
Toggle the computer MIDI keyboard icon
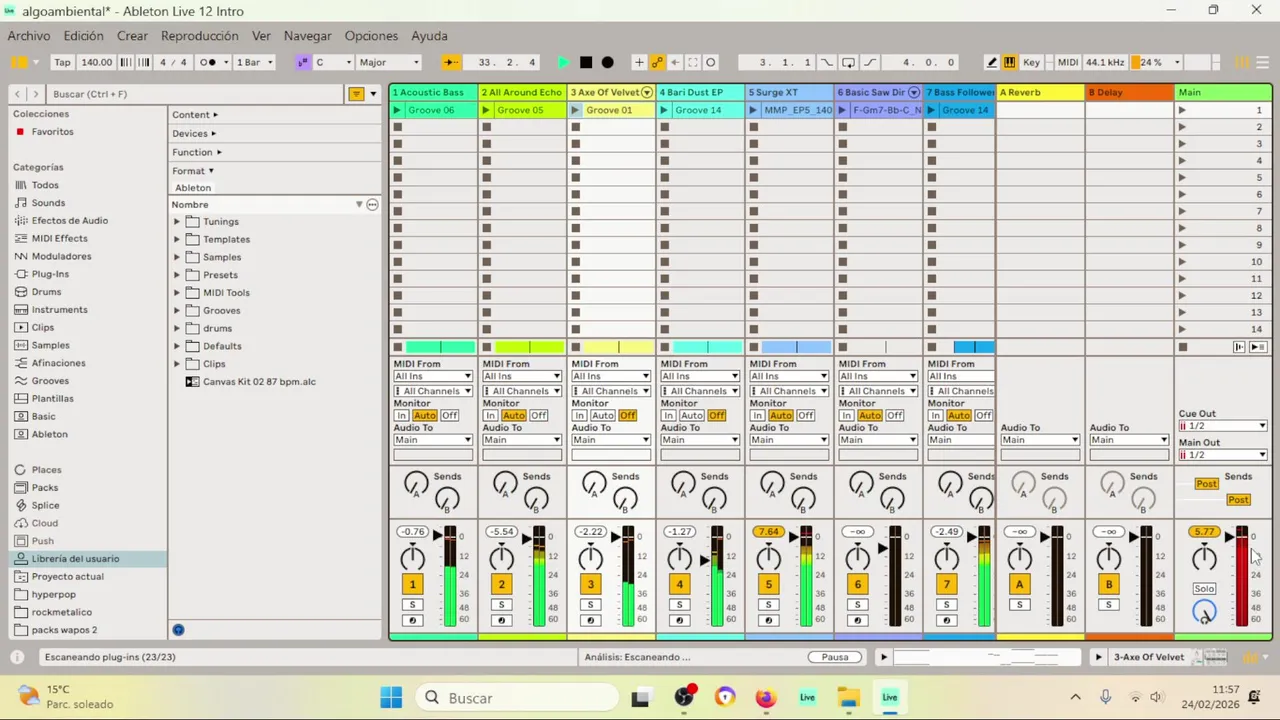coord(1010,62)
